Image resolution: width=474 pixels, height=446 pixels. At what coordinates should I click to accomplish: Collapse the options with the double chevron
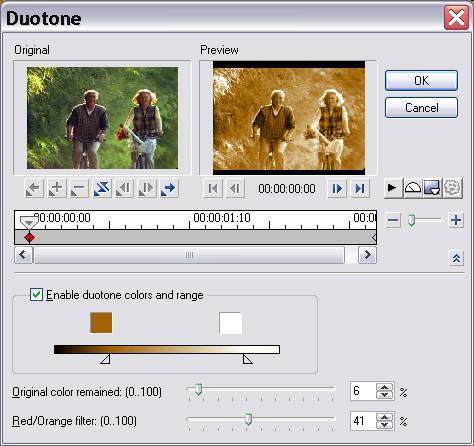pos(456,258)
